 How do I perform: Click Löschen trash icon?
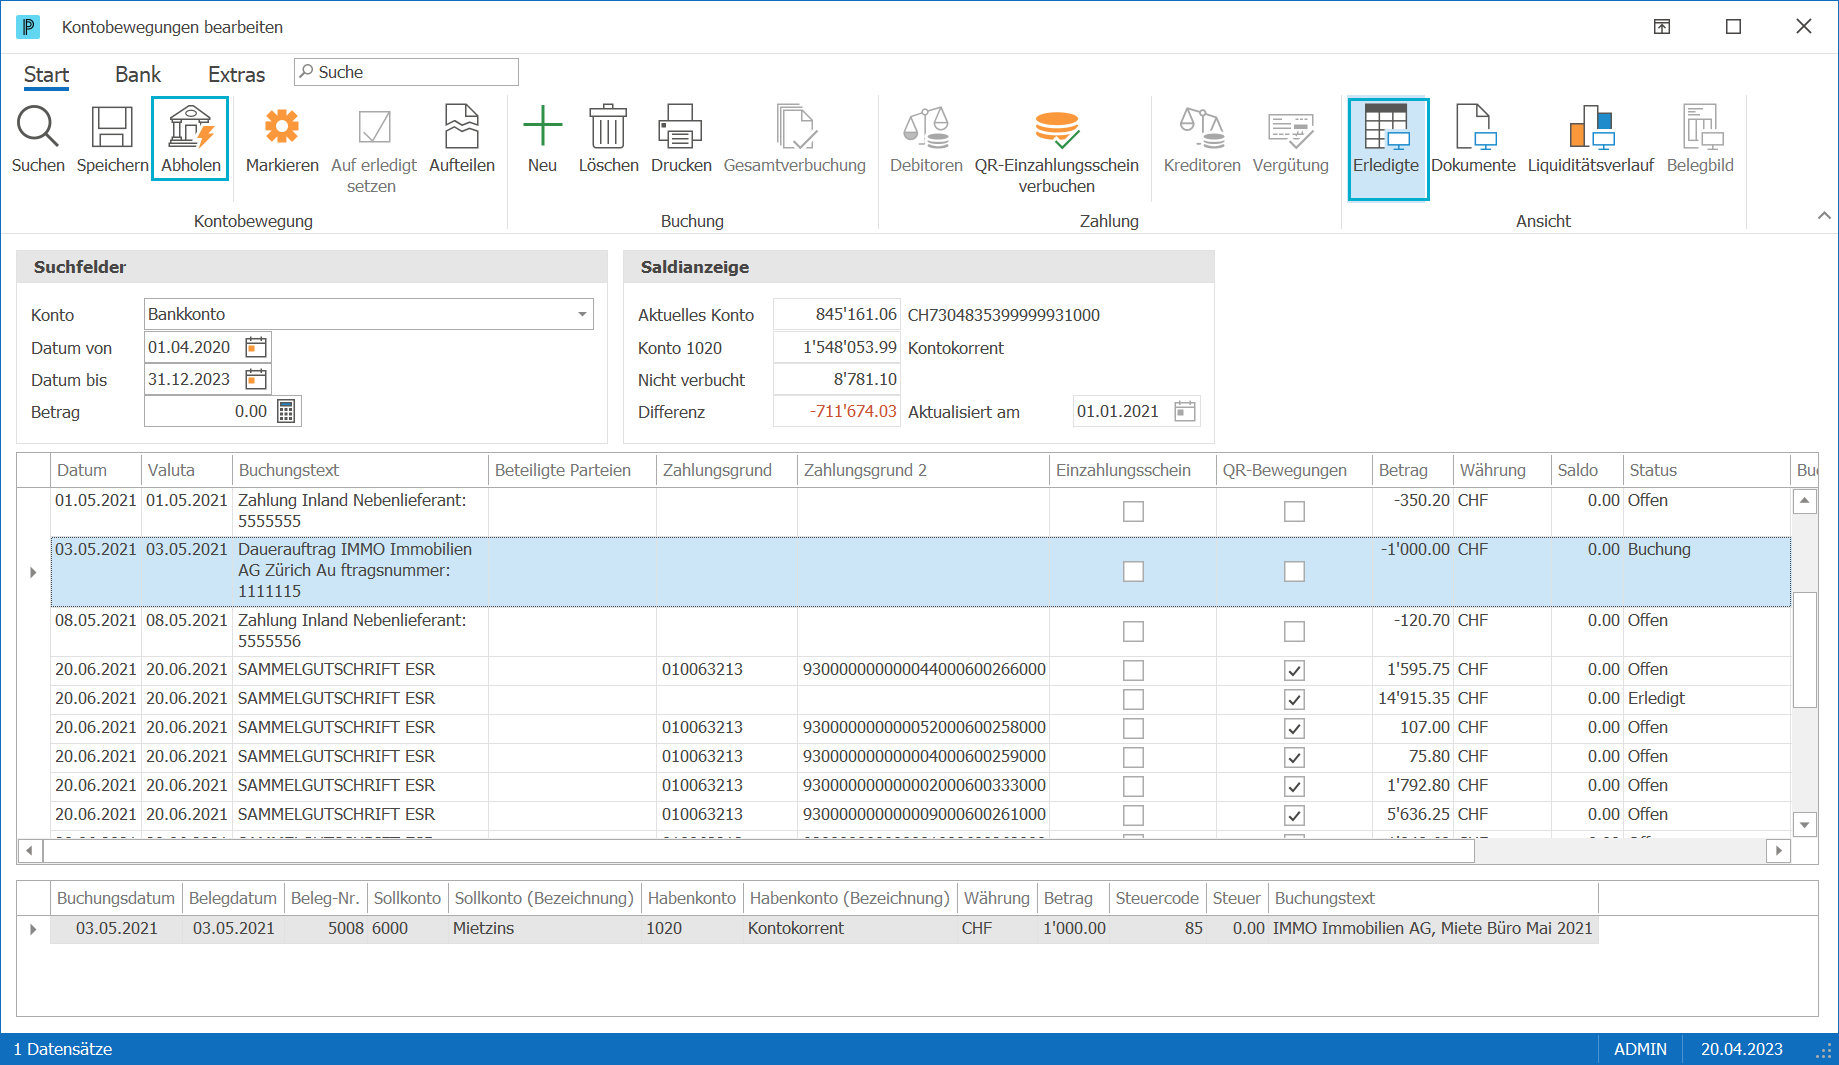pos(608,127)
